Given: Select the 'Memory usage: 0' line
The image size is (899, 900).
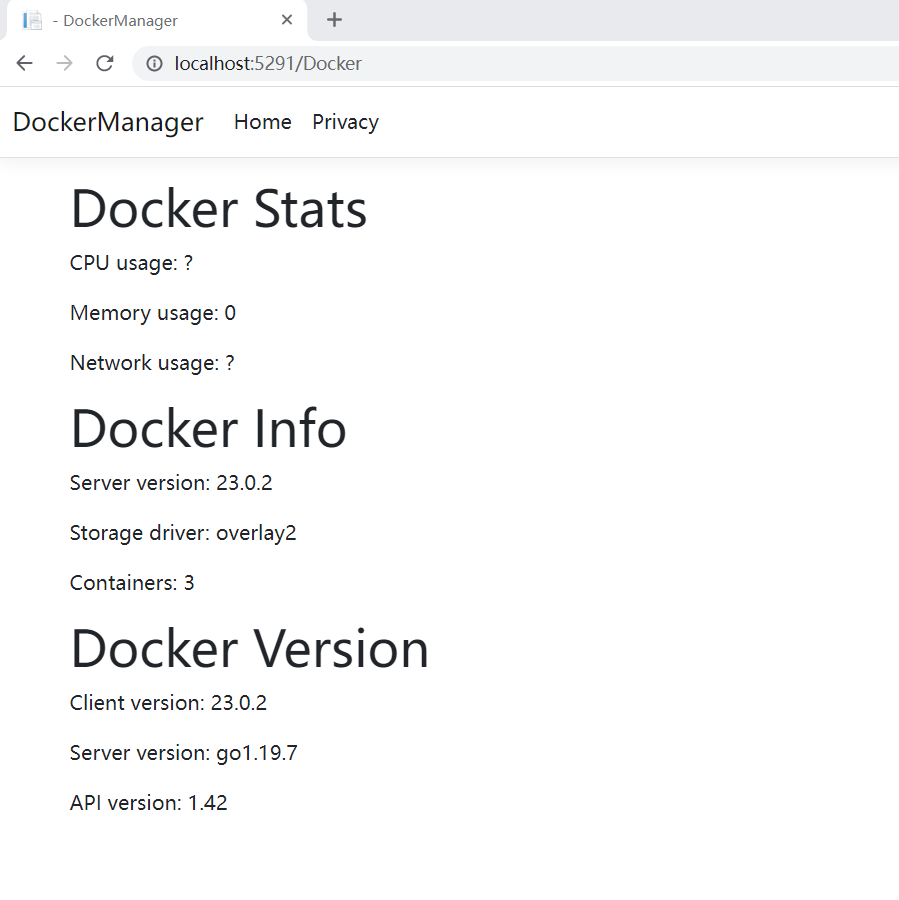Looking at the screenshot, I should click(153, 313).
